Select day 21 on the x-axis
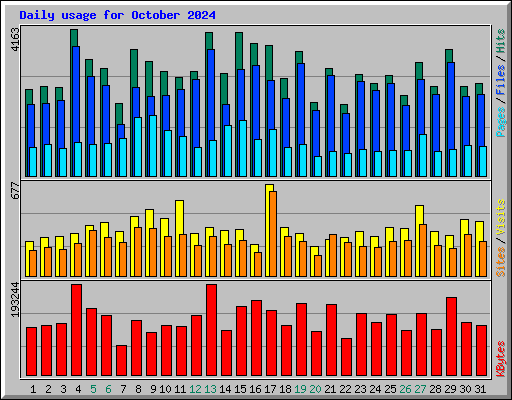Screen dimensions: 512x400 (x=330, y=389)
